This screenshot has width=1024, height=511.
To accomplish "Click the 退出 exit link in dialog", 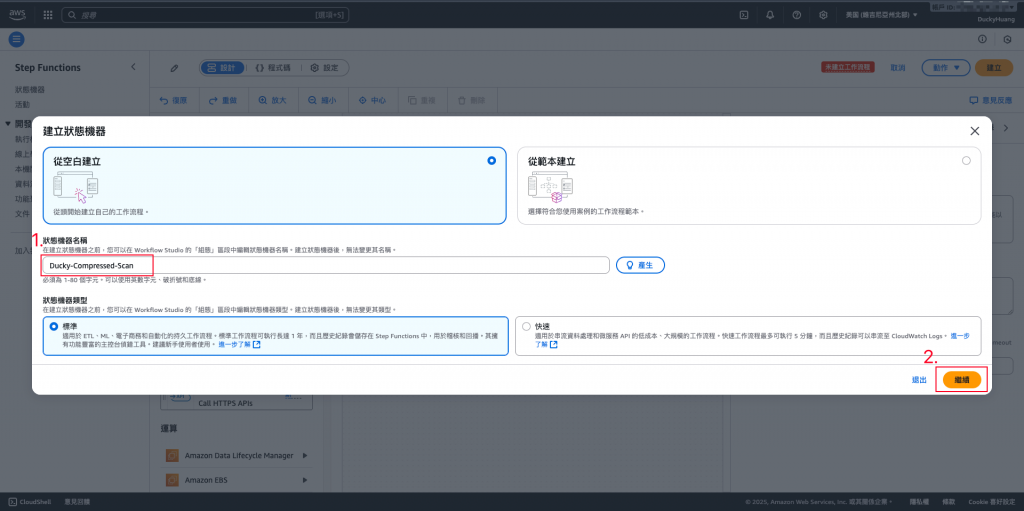I will point(919,380).
